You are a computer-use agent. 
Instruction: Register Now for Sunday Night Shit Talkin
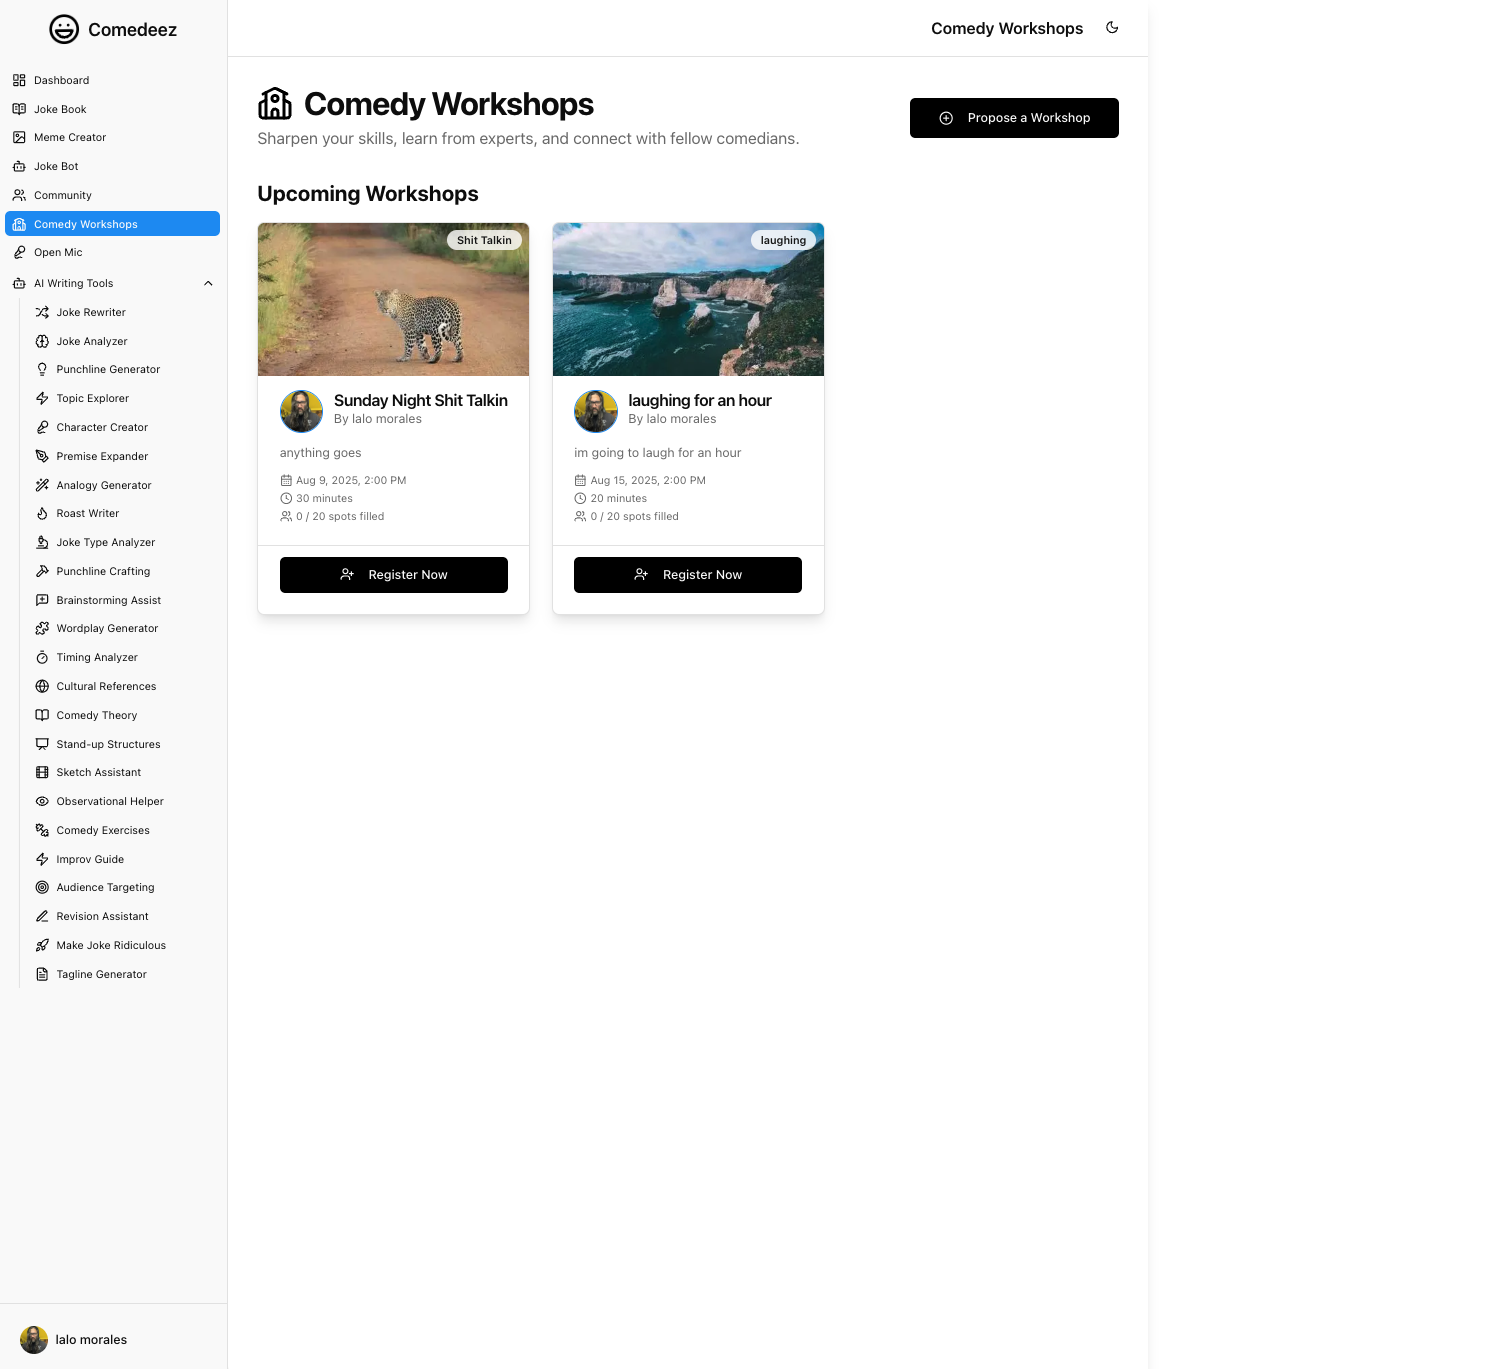point(393,574)
